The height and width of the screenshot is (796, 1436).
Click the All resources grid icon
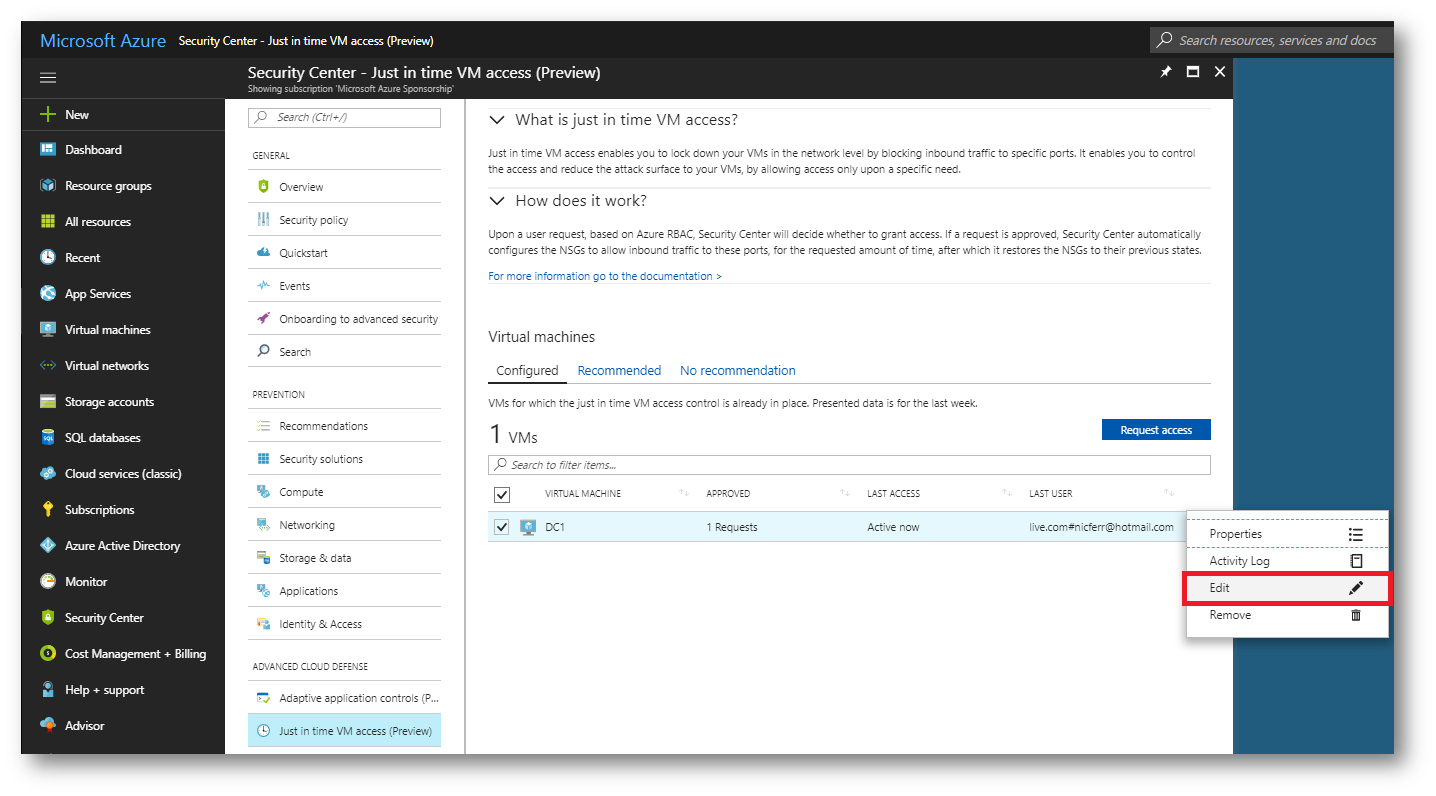47,222
